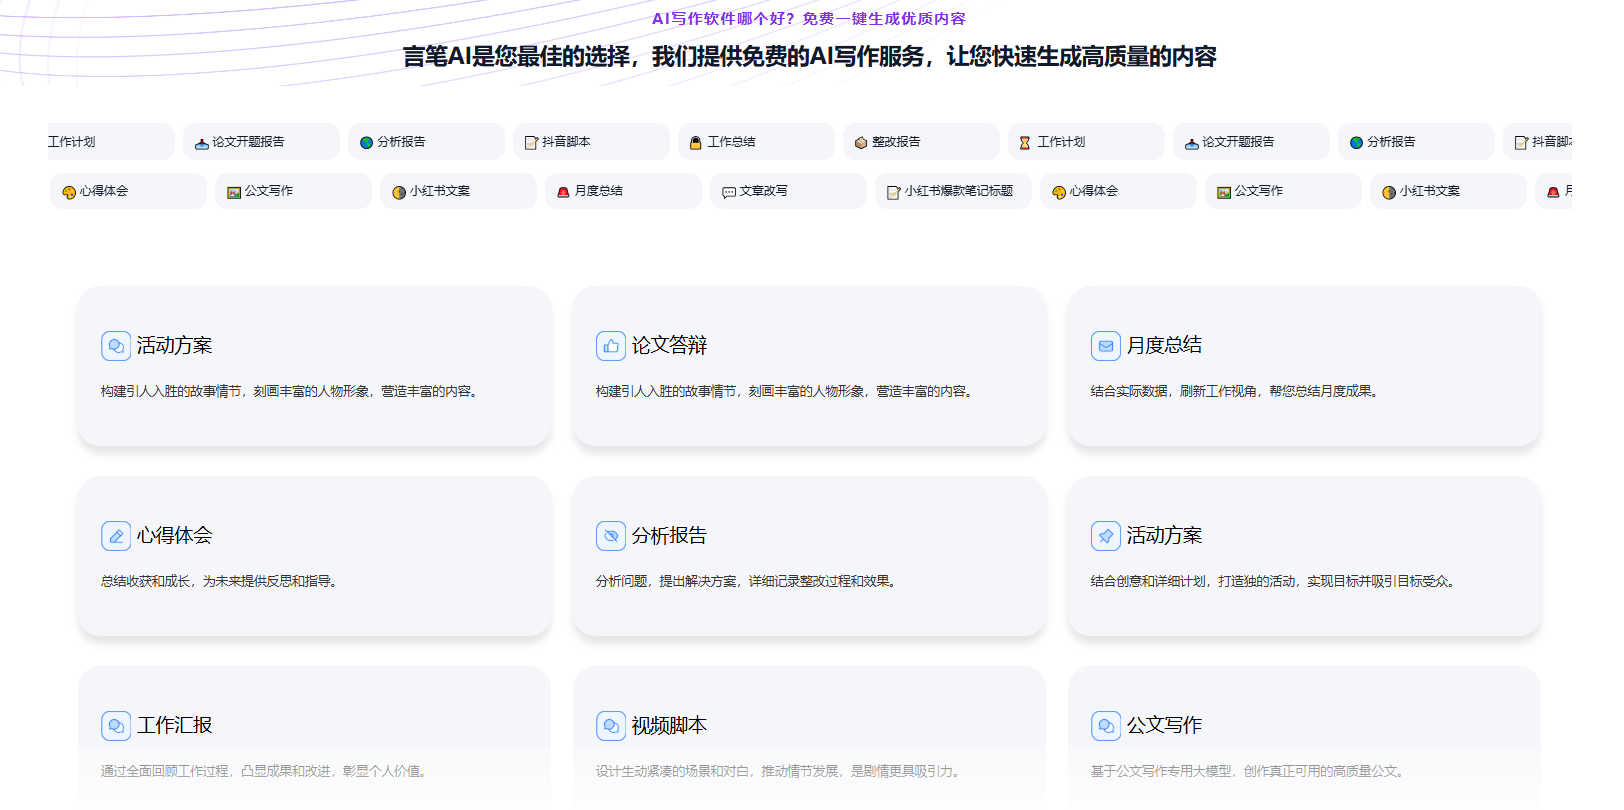Open the 工作汇报 card title
This screenshot has width=1624, height=810.
(174, 726)
